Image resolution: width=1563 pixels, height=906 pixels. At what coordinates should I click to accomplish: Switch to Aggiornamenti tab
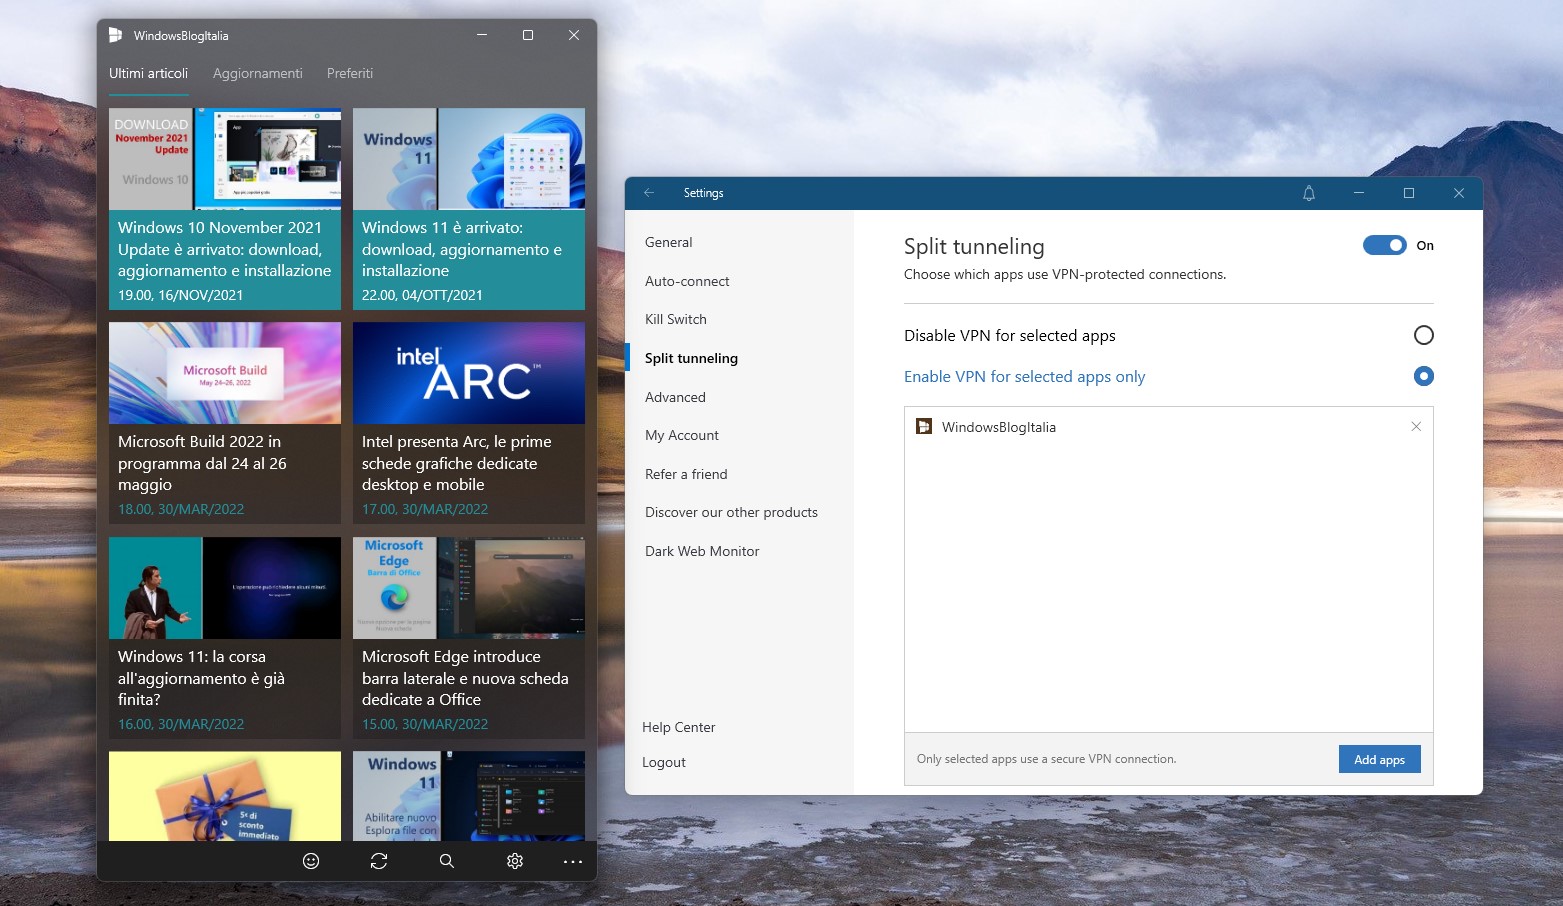point(257,73)
